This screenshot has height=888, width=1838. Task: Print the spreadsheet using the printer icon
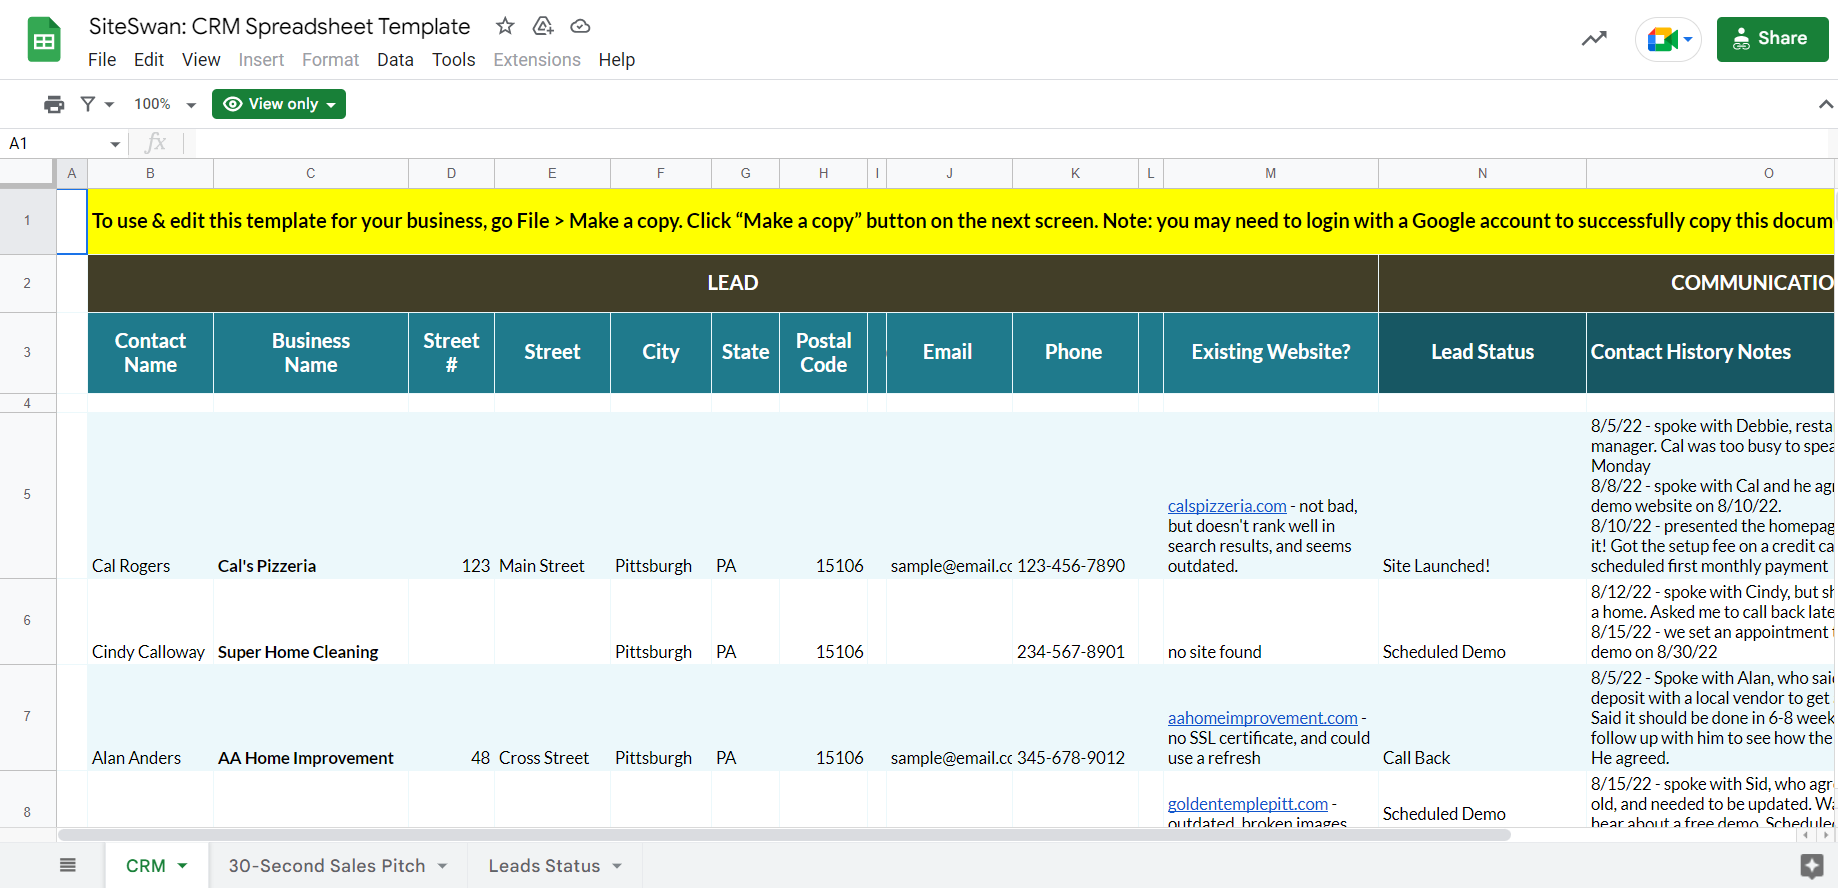click(x=54, y=104)
